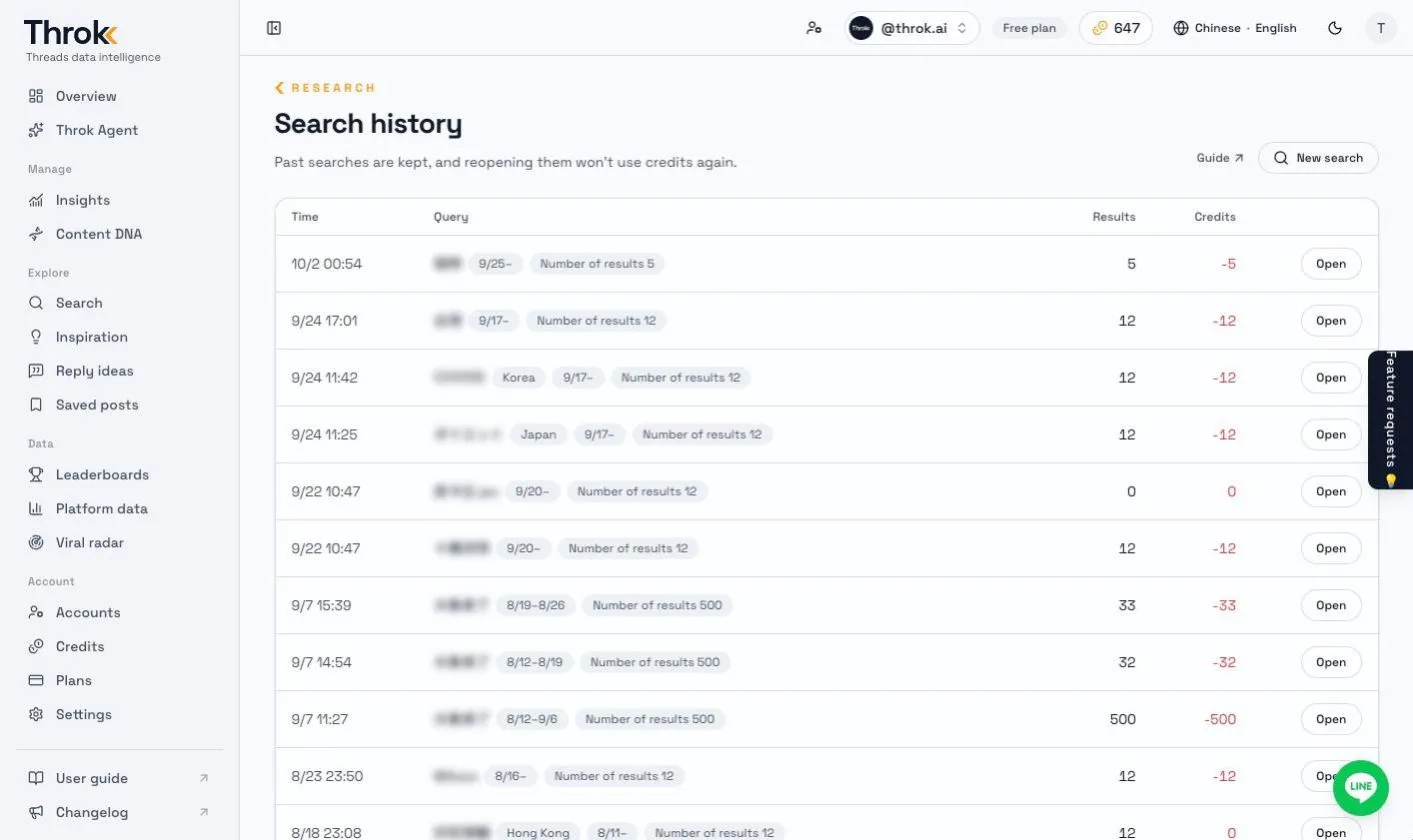The image size is (1413, 840).
Task: Select the Korea tag in 9/24 11:42 row
Action: pyautogui.click(x=519, y=378)
